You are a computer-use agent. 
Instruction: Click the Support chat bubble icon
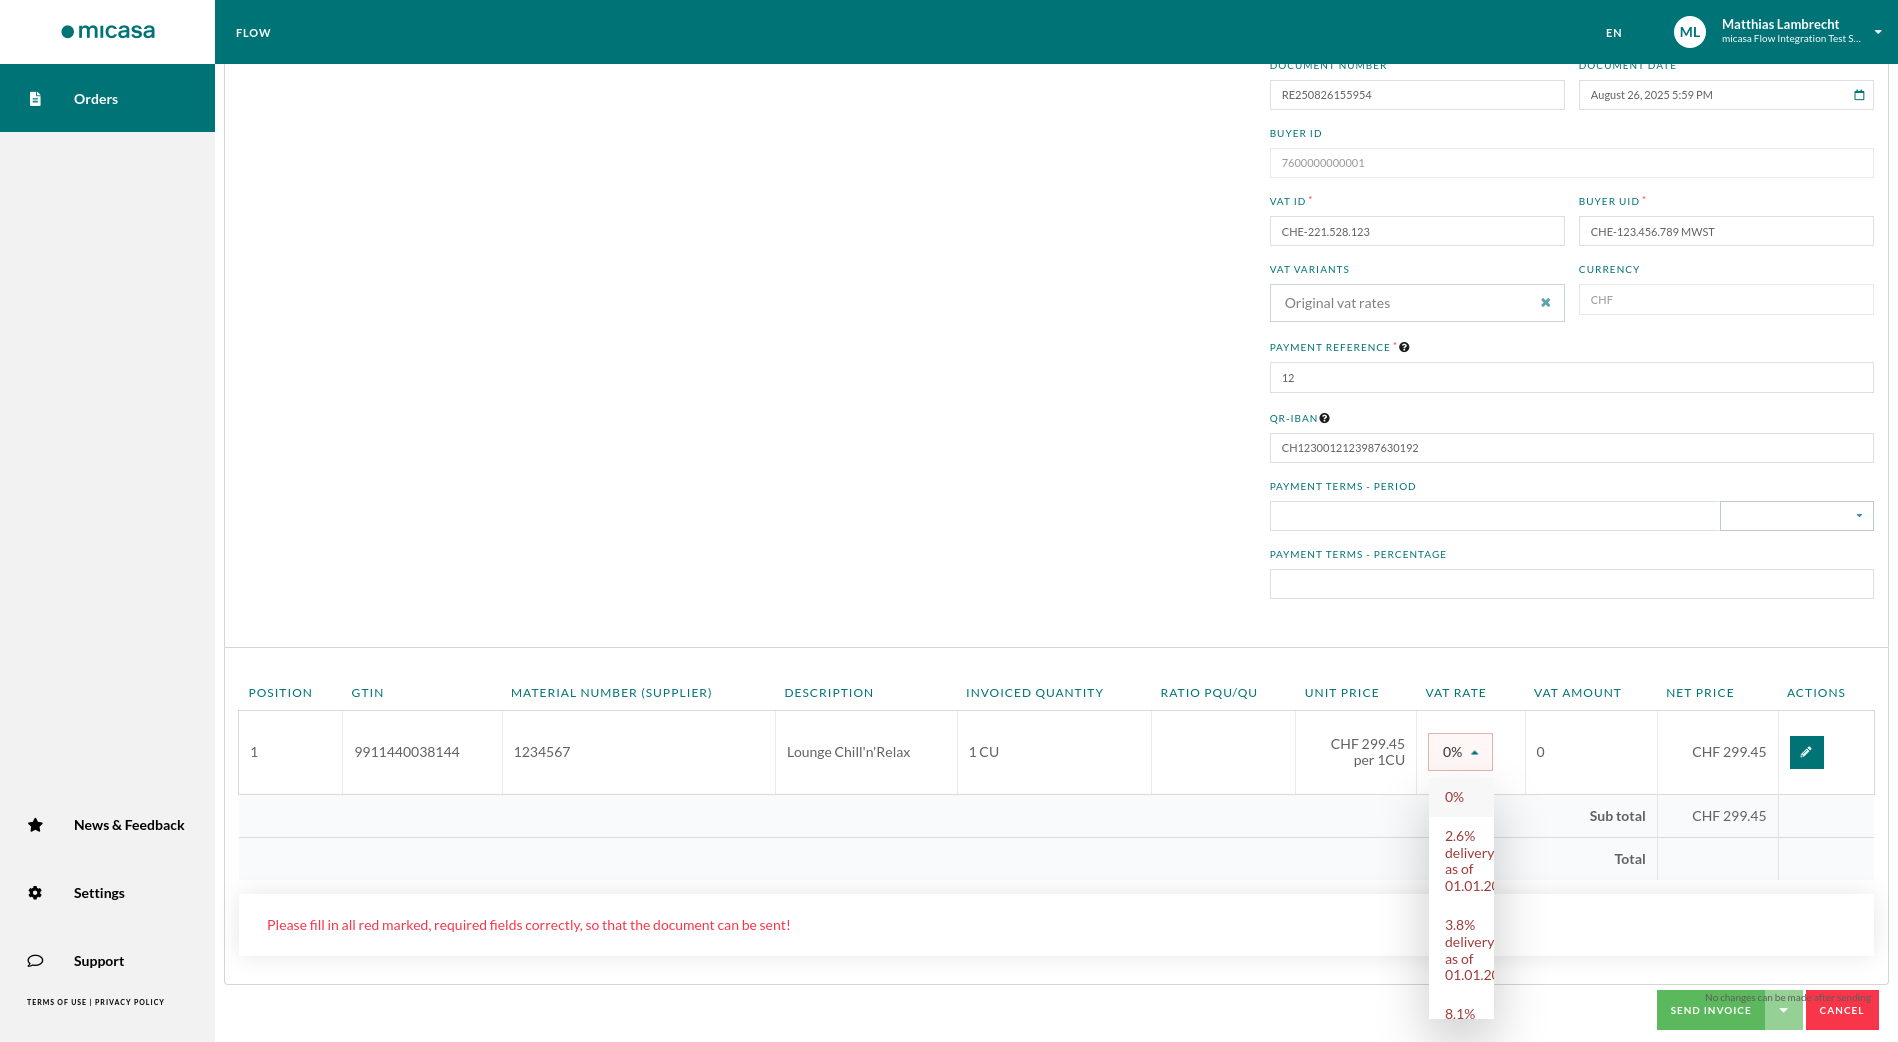[x=35, y=961]
